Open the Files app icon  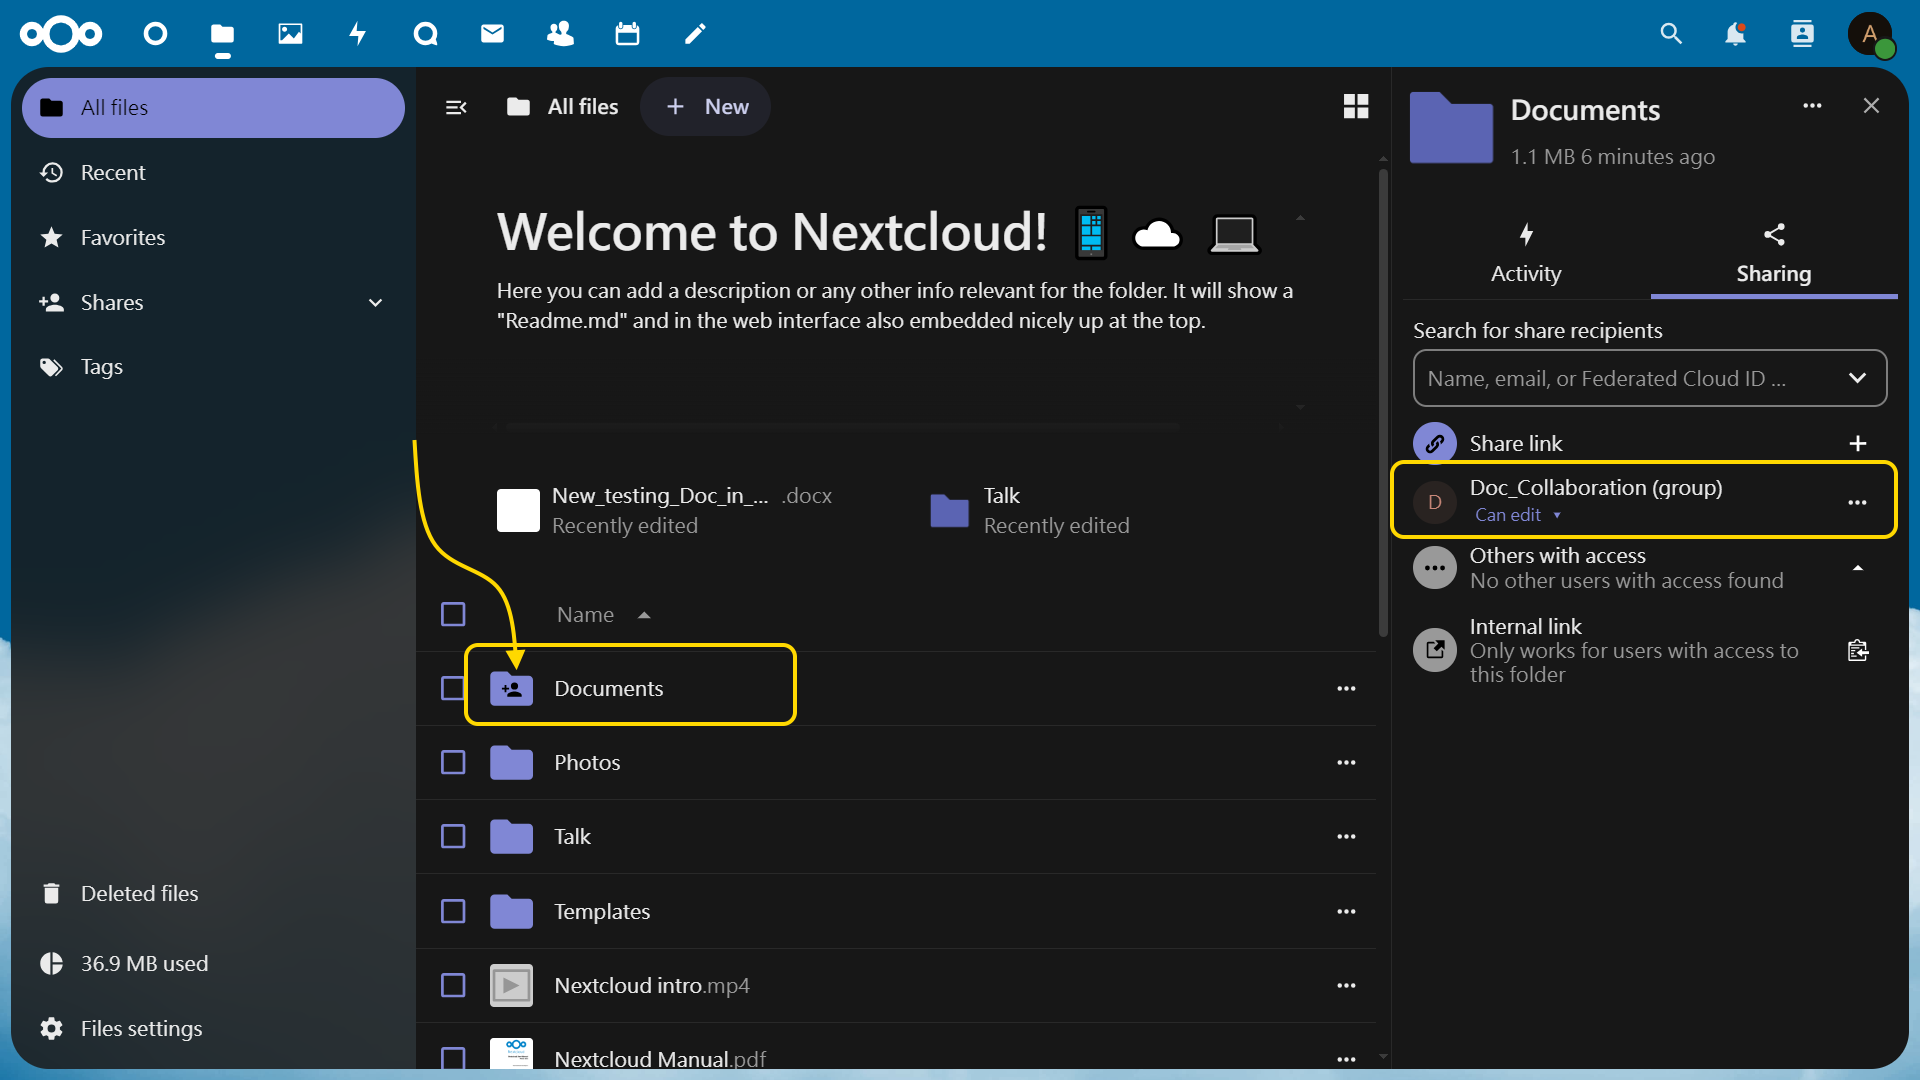click(x=222, y=34)
